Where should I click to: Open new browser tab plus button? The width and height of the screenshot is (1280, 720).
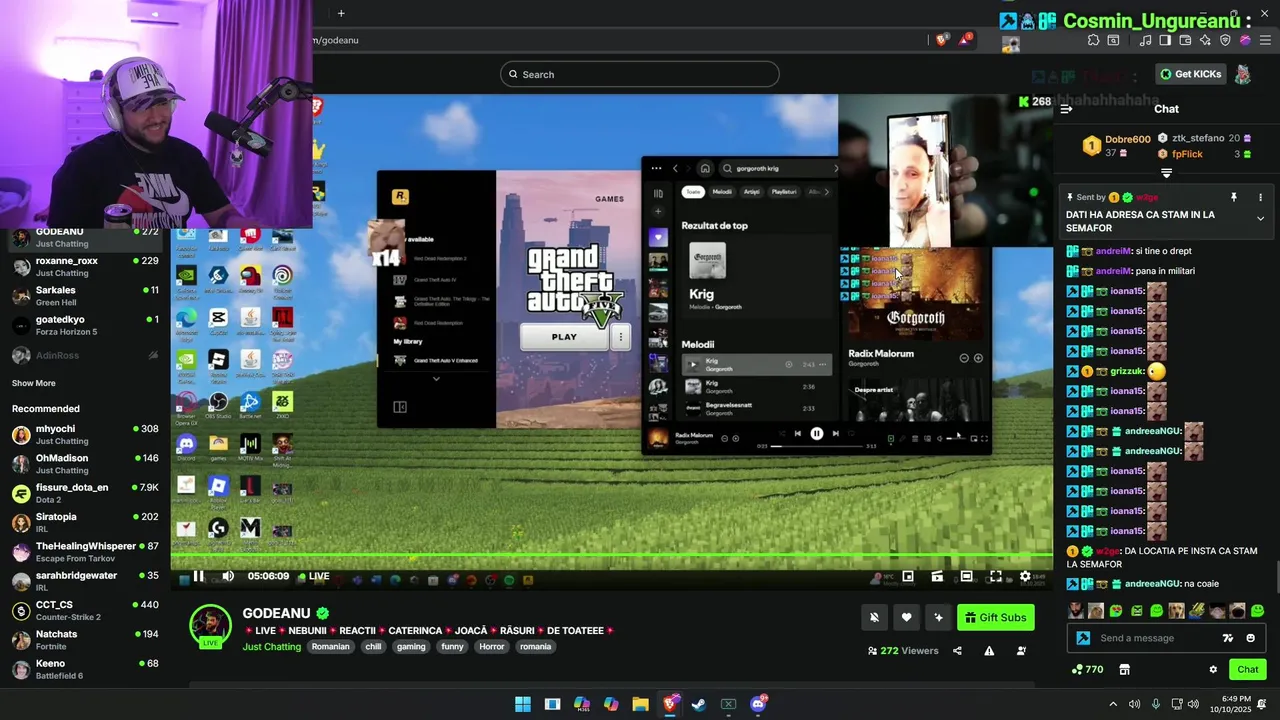coord(341,13)
